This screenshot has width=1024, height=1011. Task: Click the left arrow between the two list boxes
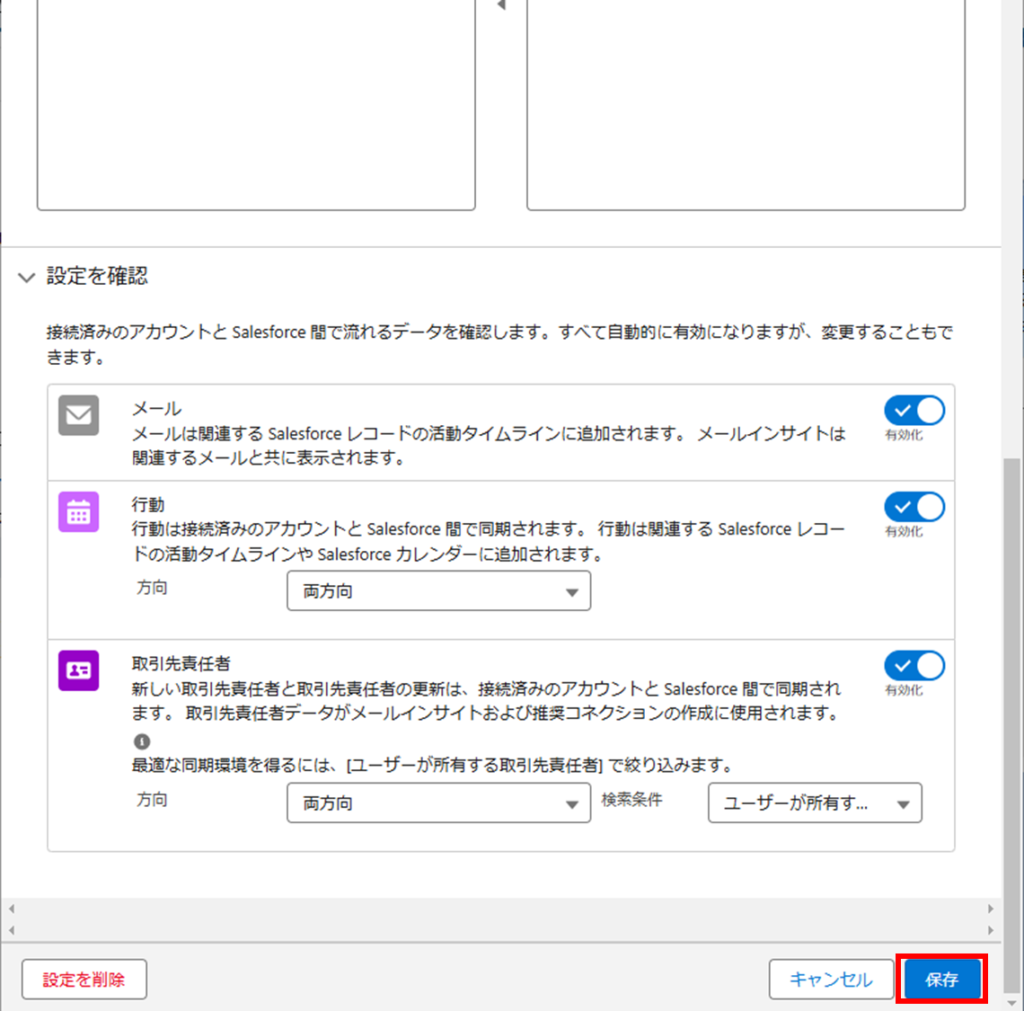click(x=501, y=5)
